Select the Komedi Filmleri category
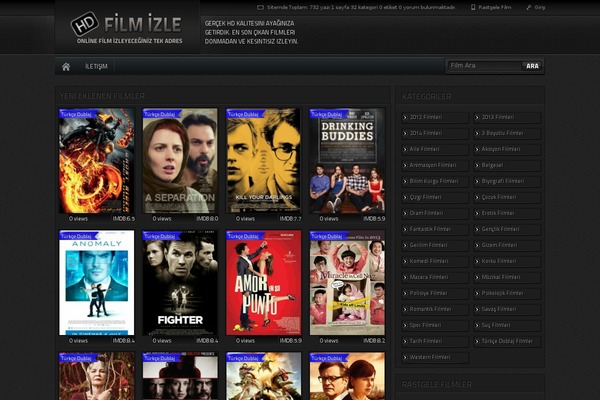Viewport: 600px width, 400px height. pyautogui.click(x=435, y=261)
